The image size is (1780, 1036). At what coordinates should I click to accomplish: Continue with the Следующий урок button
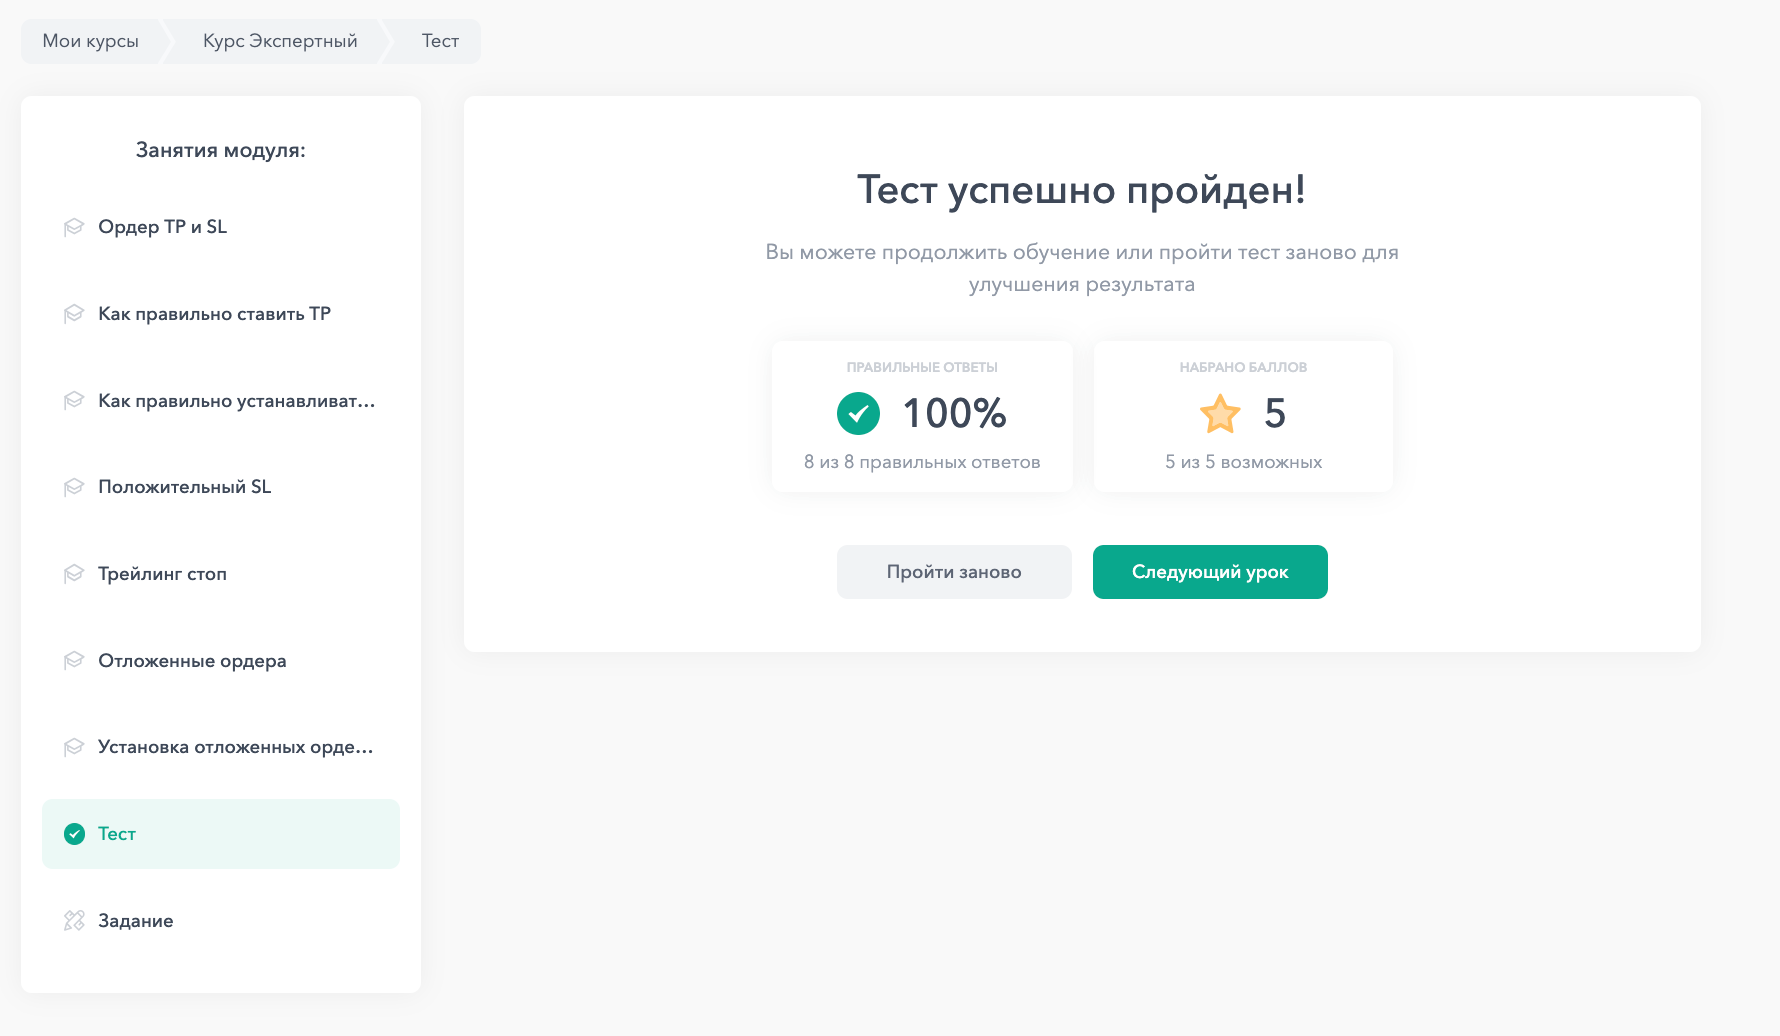pyautogui.click(x=1210, y=572)
